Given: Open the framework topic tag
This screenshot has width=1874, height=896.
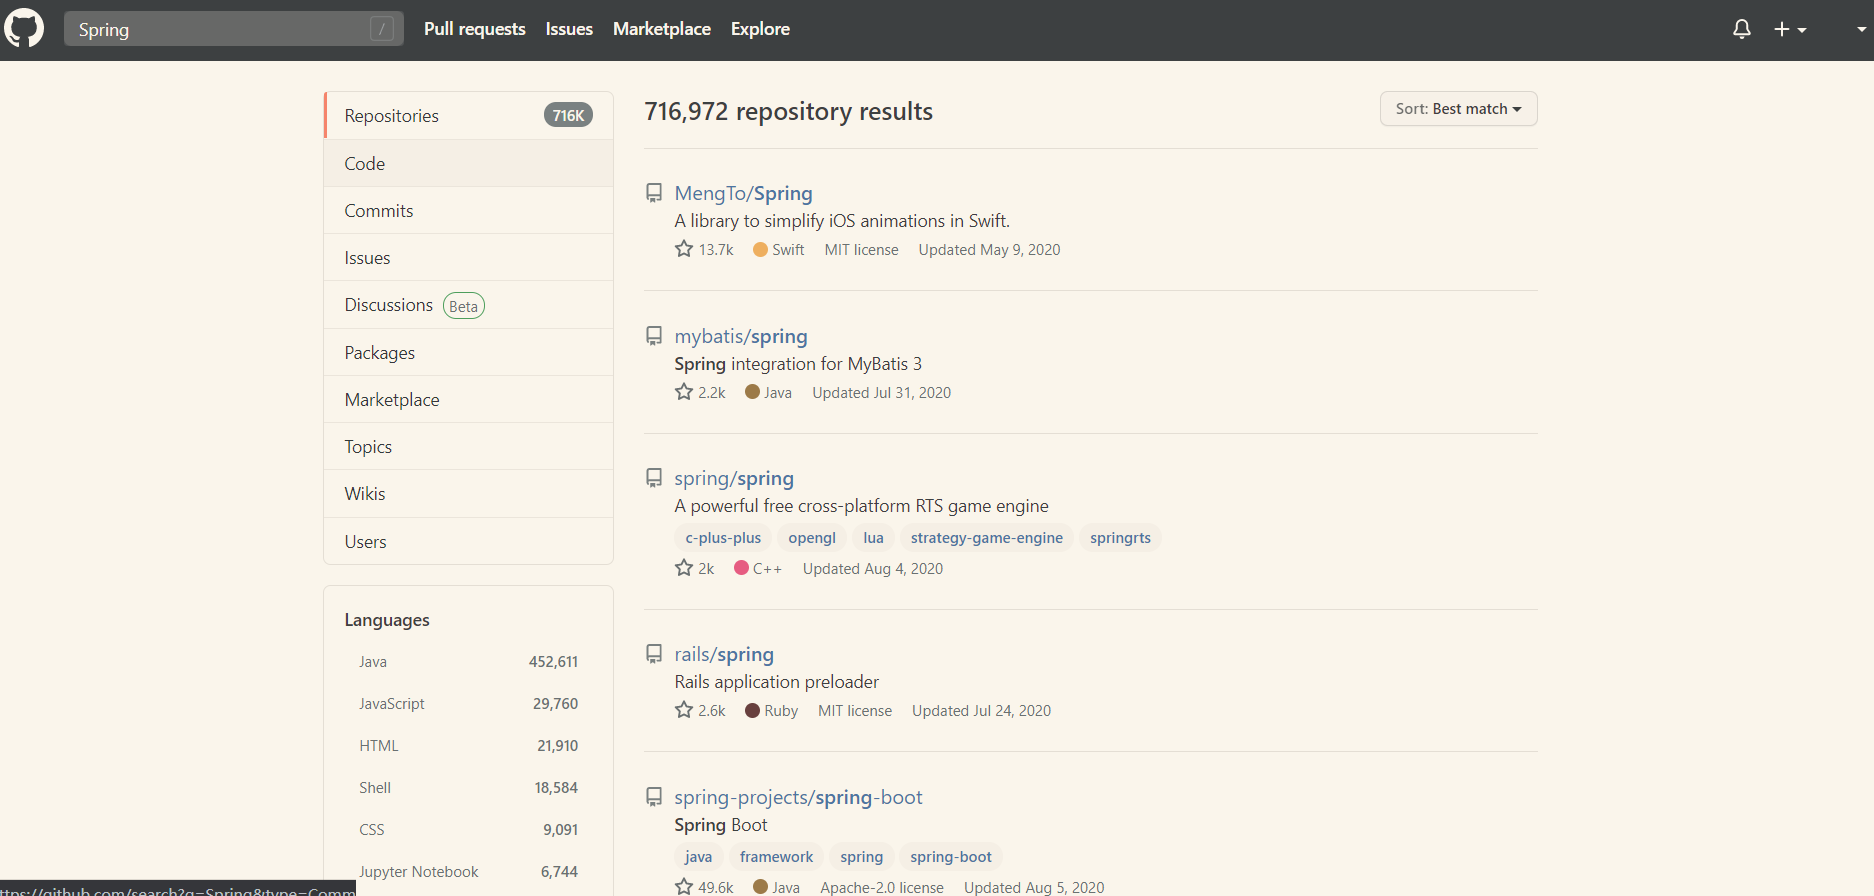Looking at the screenshot, I should point(776,857).
